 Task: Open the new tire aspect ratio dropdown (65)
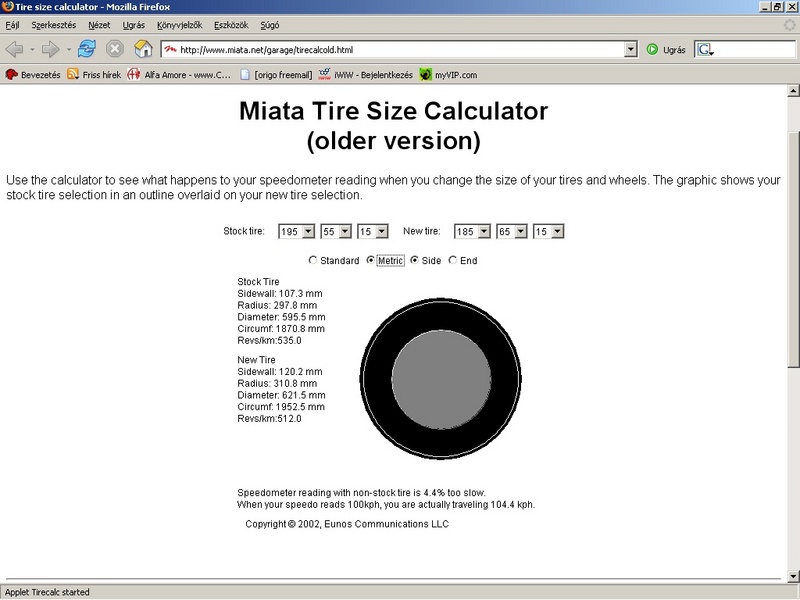click(512, 232)
